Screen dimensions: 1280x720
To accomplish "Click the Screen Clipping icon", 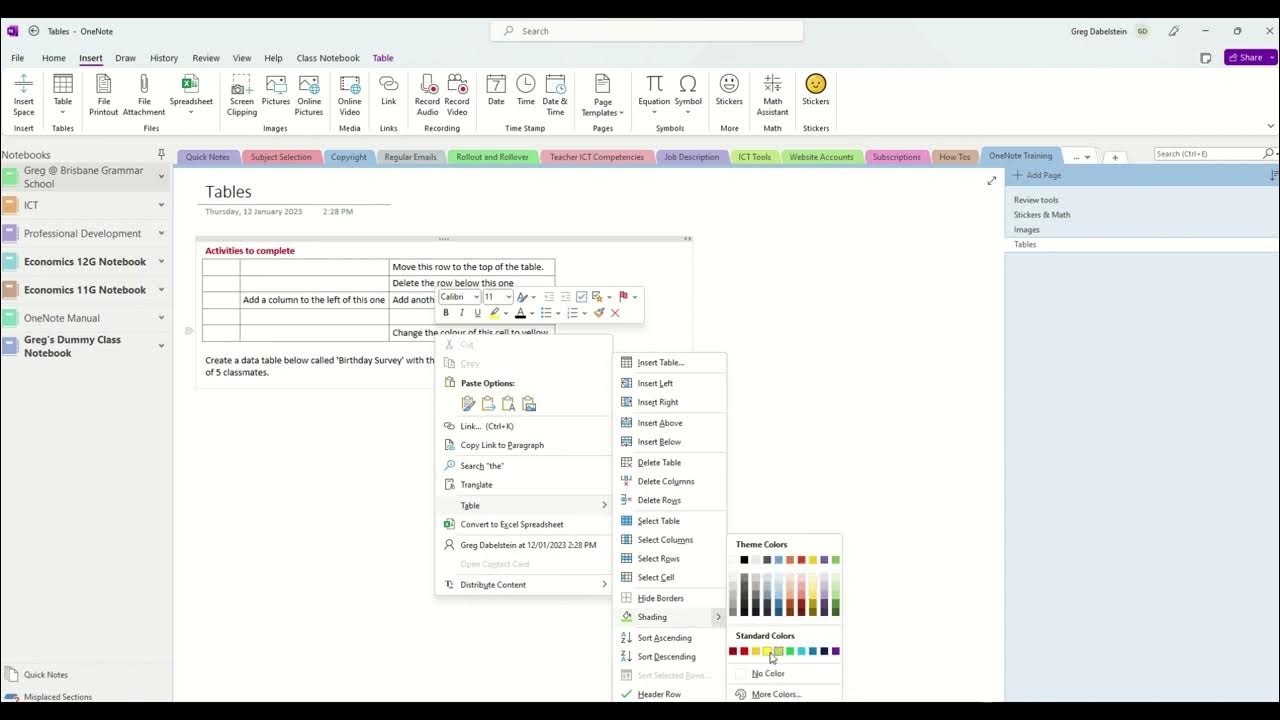I will click(x=242, y=85).
